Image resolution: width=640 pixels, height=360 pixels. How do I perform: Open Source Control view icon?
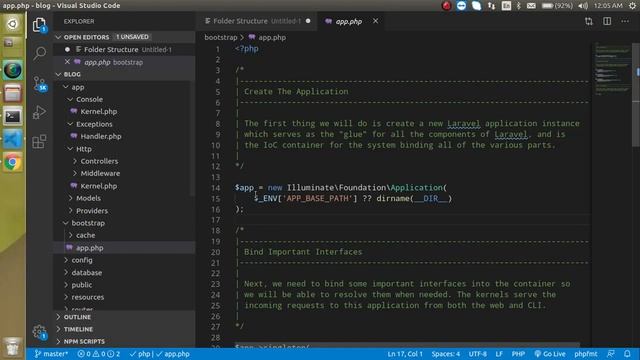[40, 84]
